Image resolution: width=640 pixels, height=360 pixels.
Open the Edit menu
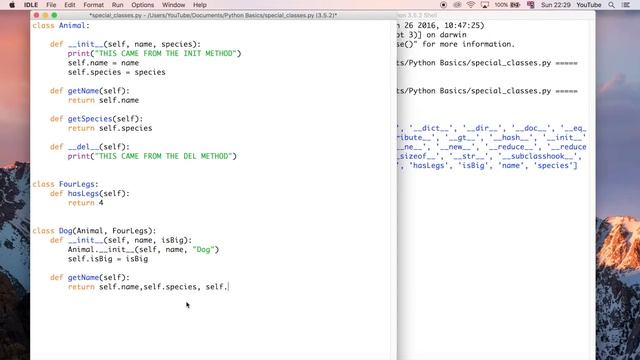[70, 5]
